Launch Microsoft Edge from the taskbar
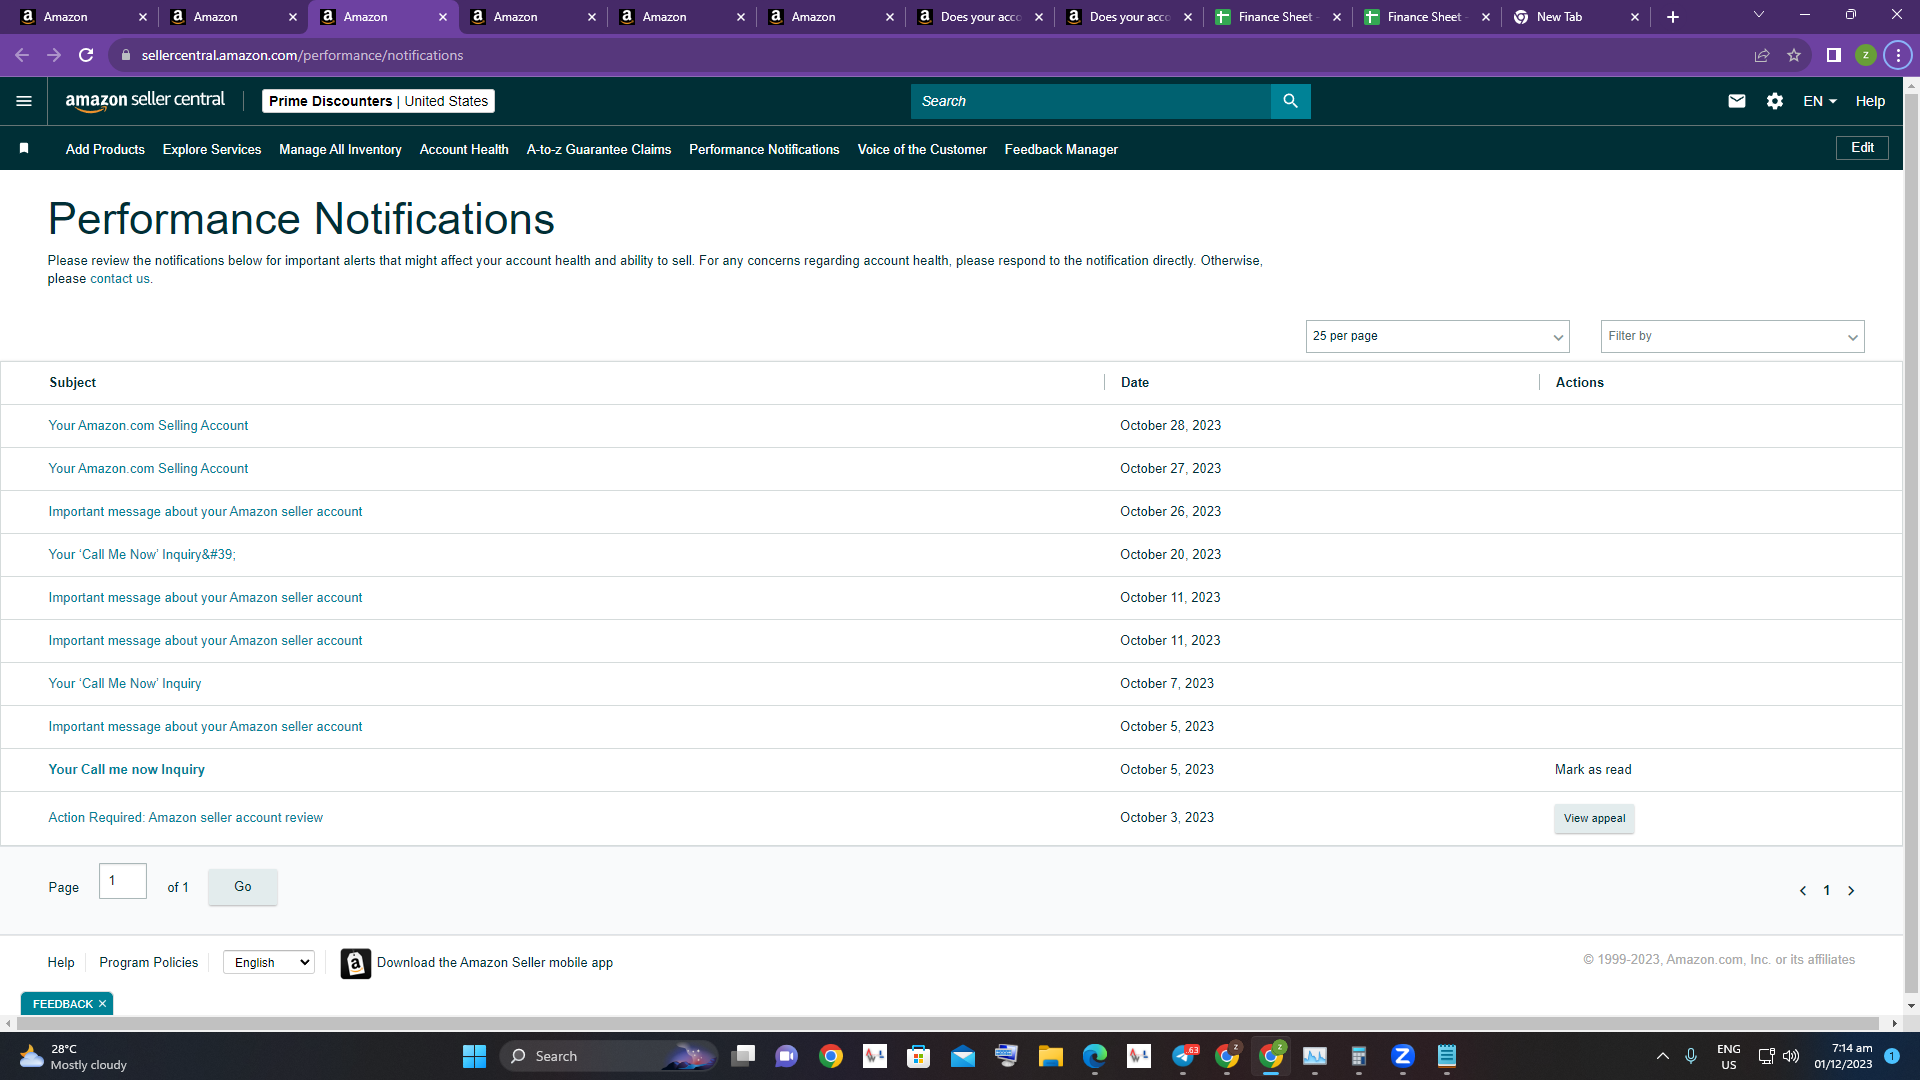This screenshot has width=1920, height=1080. [1095, 1056]
